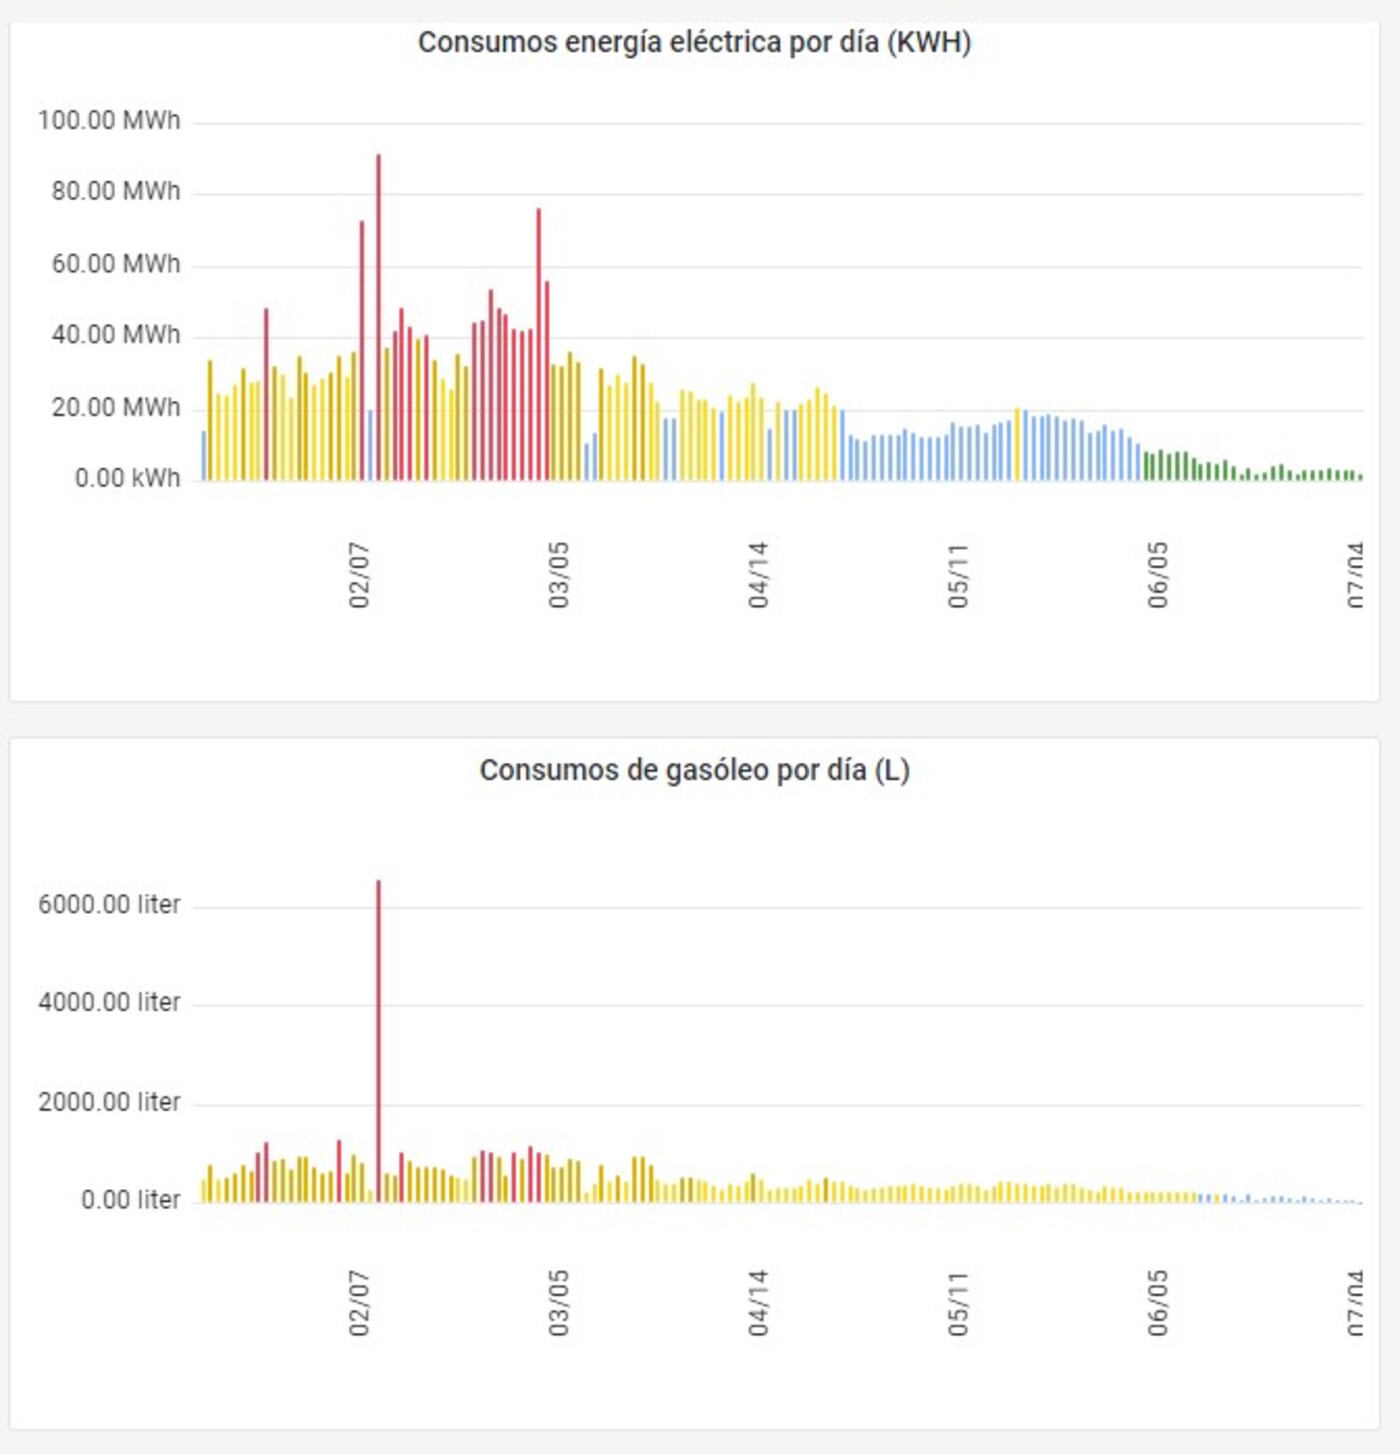Image resolution: width=1400 pixels, height=1454 pixels.
Task: Click the single yellow bar among blue bars, electricity chart
Action: click(x=1017, y=444)
